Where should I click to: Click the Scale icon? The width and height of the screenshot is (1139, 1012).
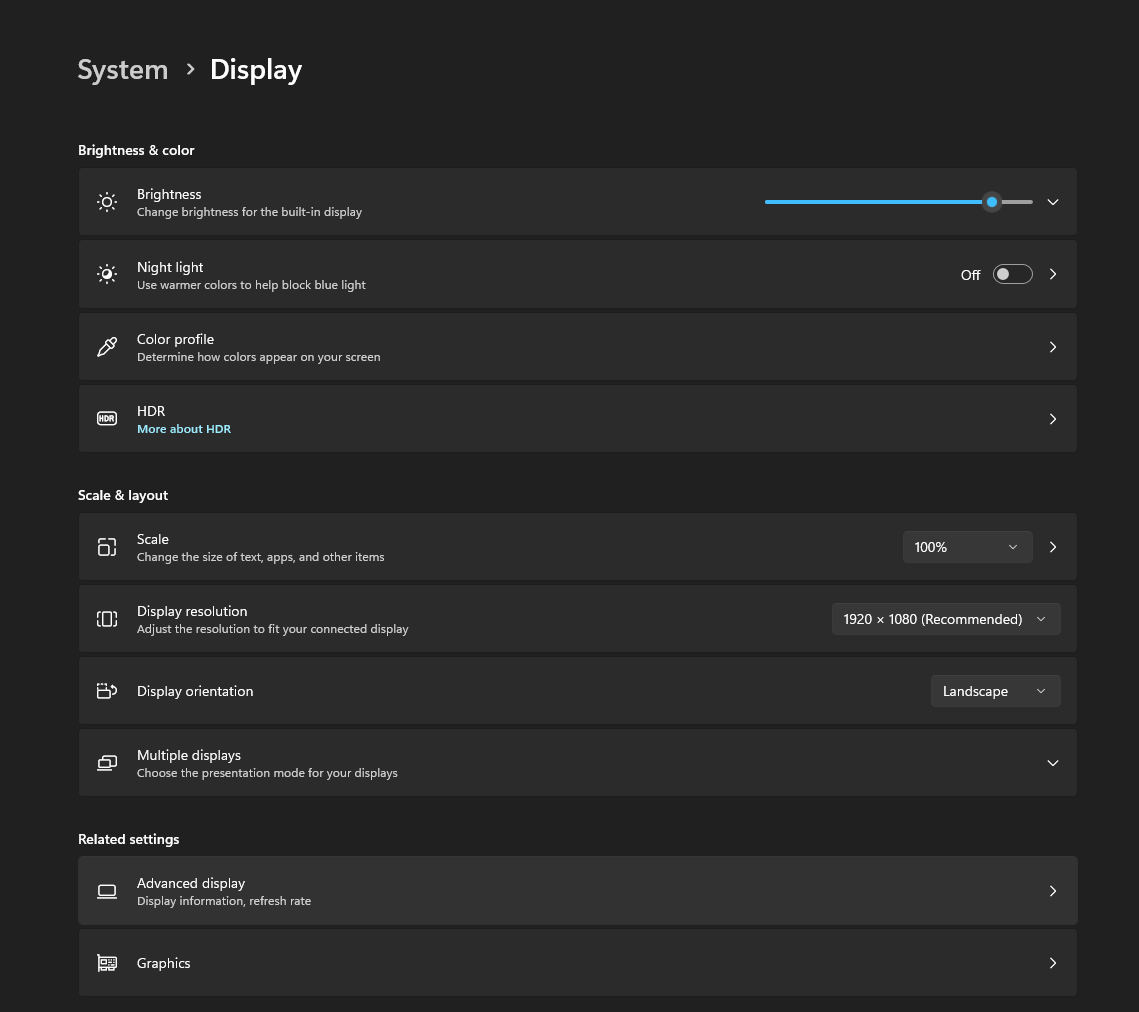pos(107,547)
